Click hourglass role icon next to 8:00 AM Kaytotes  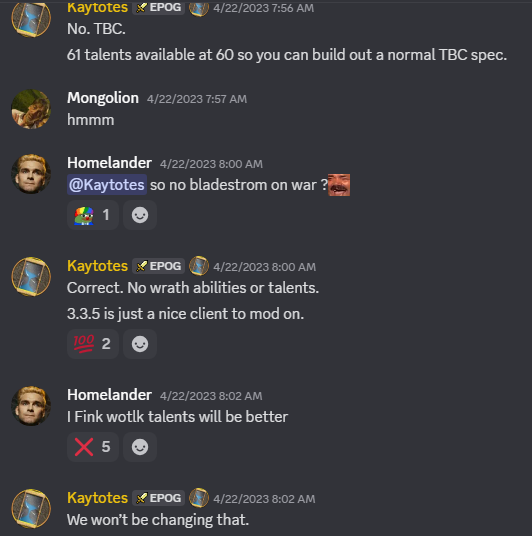(x=199, y=266)
